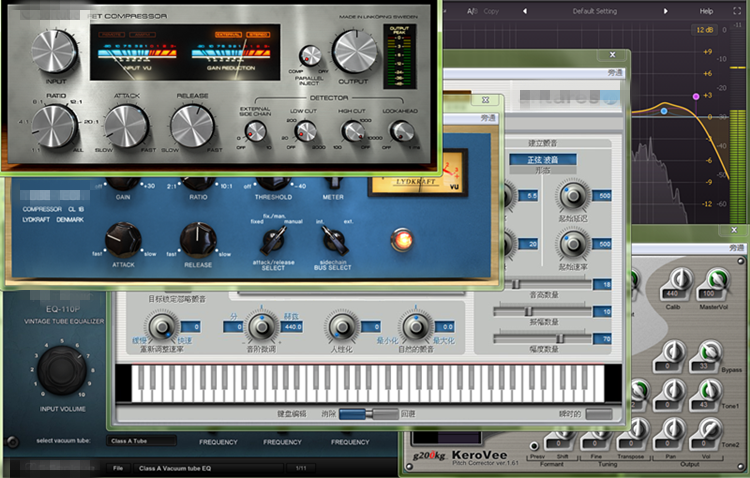The image size is (750, 478).
Task: Click the 幅度数量 slider
Action: (x=542, y=339)
